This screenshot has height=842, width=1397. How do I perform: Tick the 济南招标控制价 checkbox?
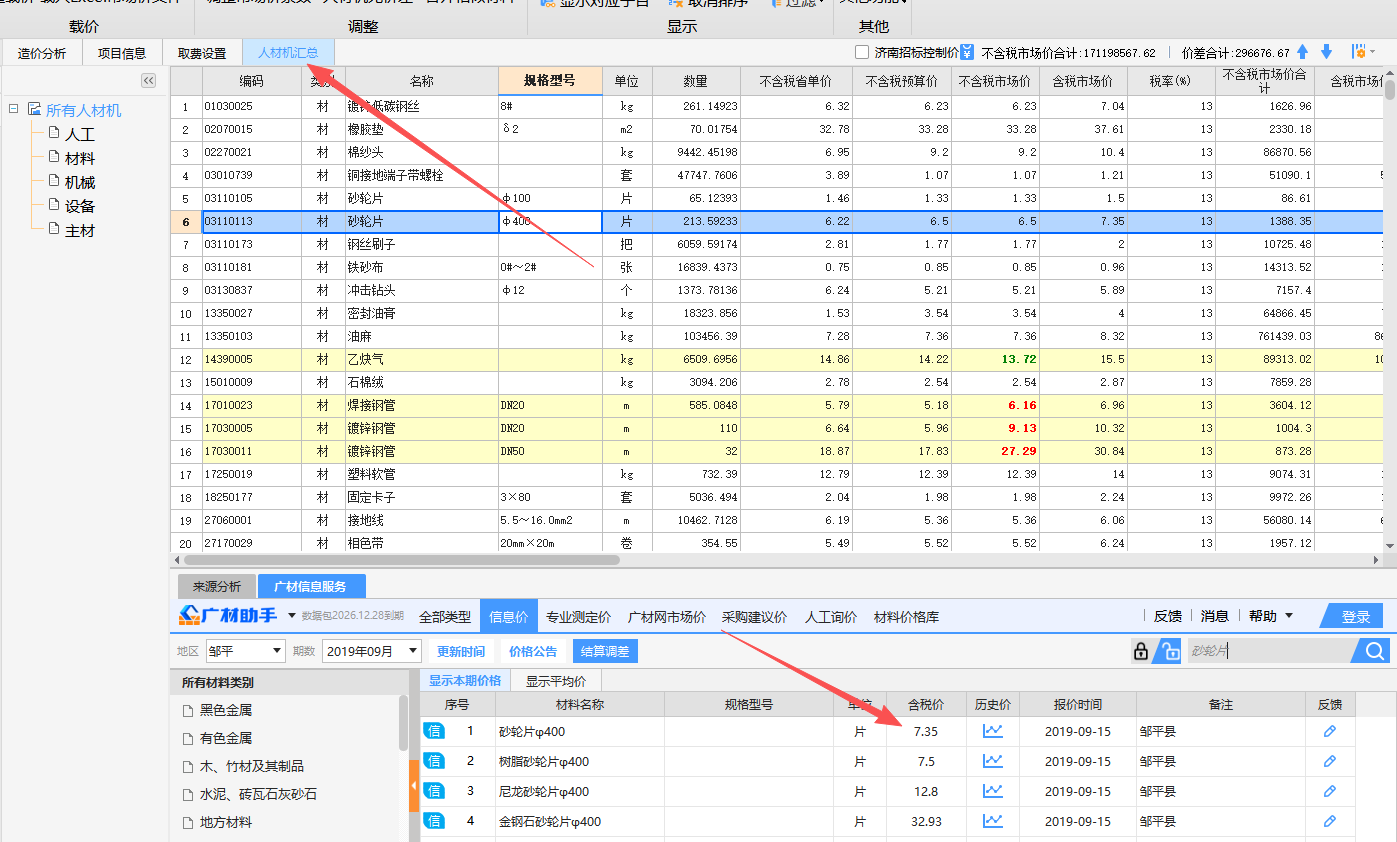point(862,52)
